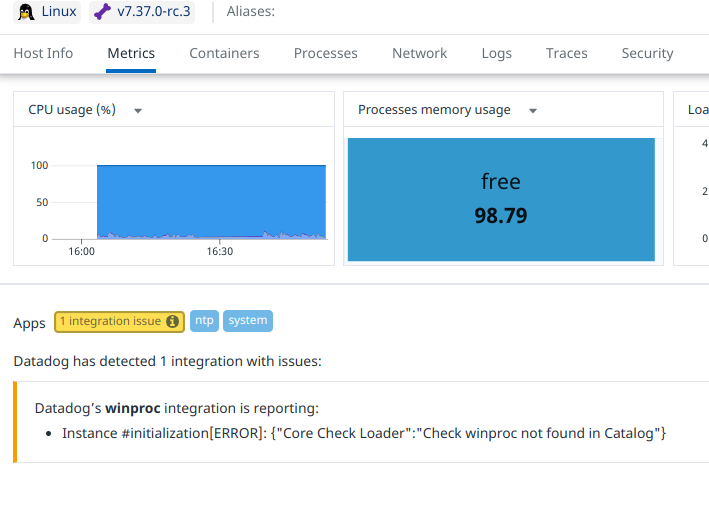
Task: Click the Processes memory usage title
Action: [434, 110]
